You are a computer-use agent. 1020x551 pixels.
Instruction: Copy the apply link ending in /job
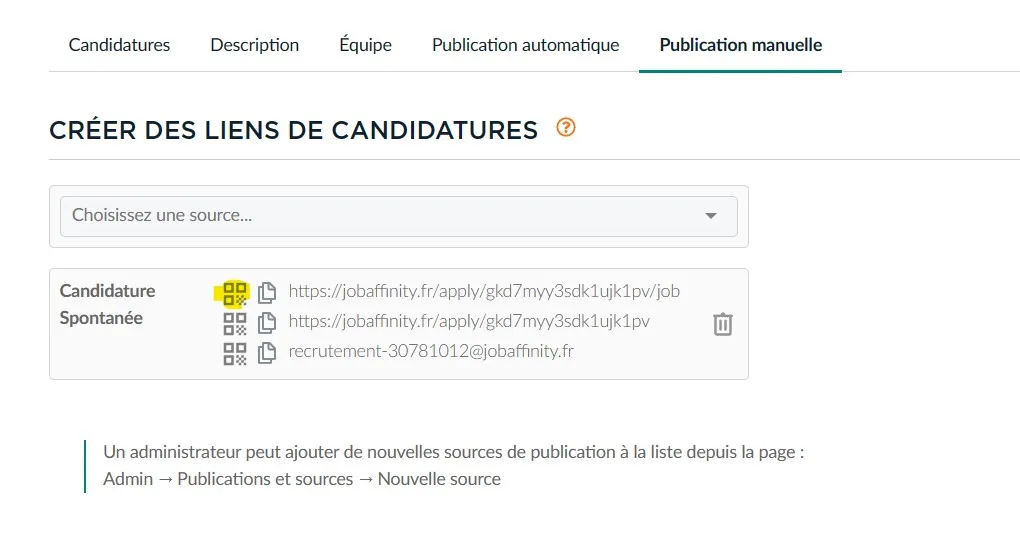[x=267, y=293]
